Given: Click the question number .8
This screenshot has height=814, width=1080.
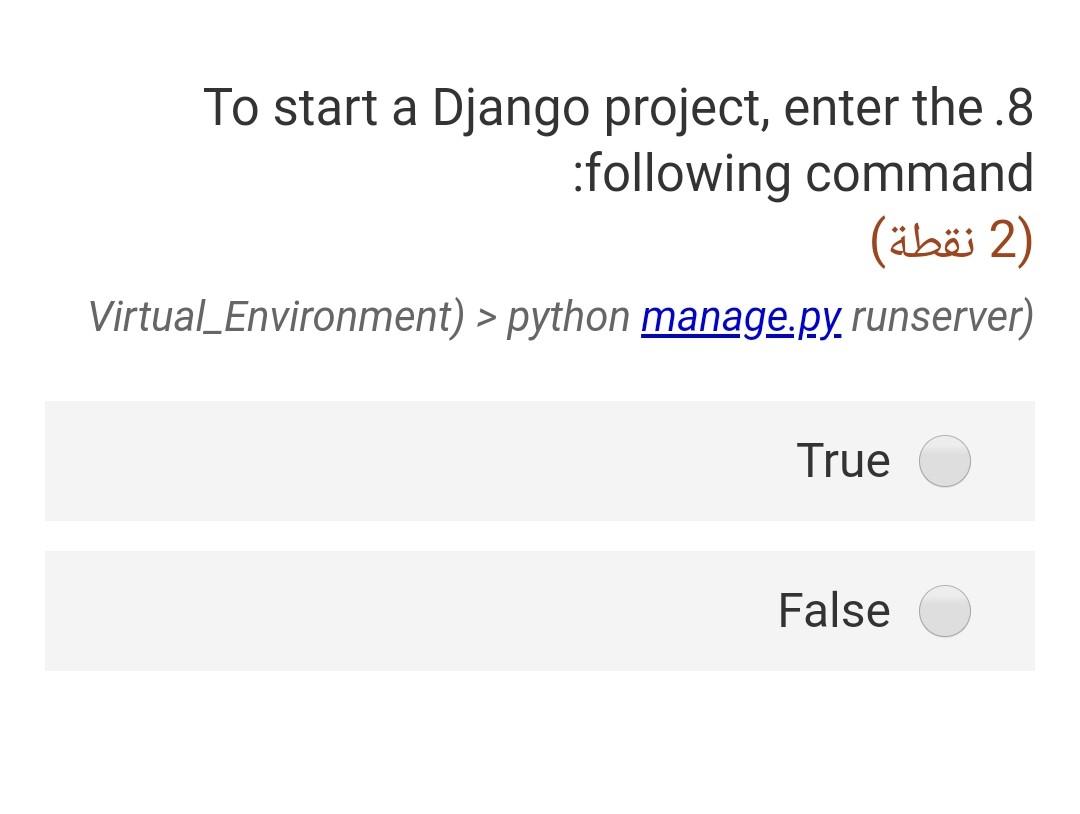Looking at the screenshot, I should (1014, 108).
